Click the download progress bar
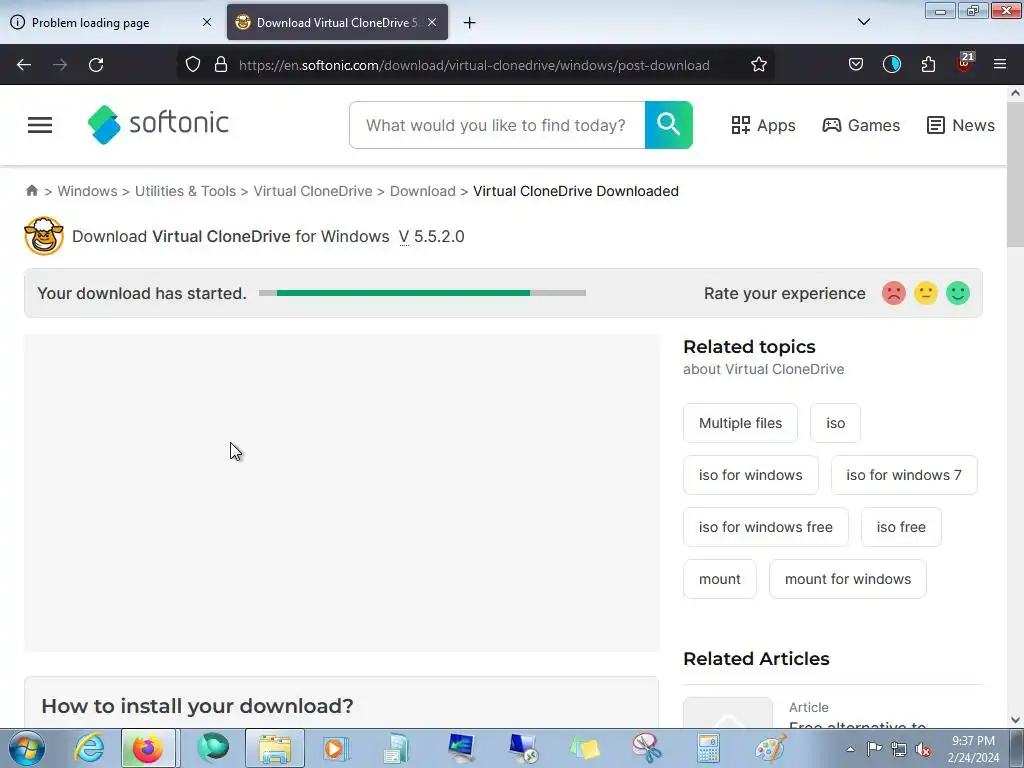This screenshot has width=1024, height=768. (x=423, y=293)
